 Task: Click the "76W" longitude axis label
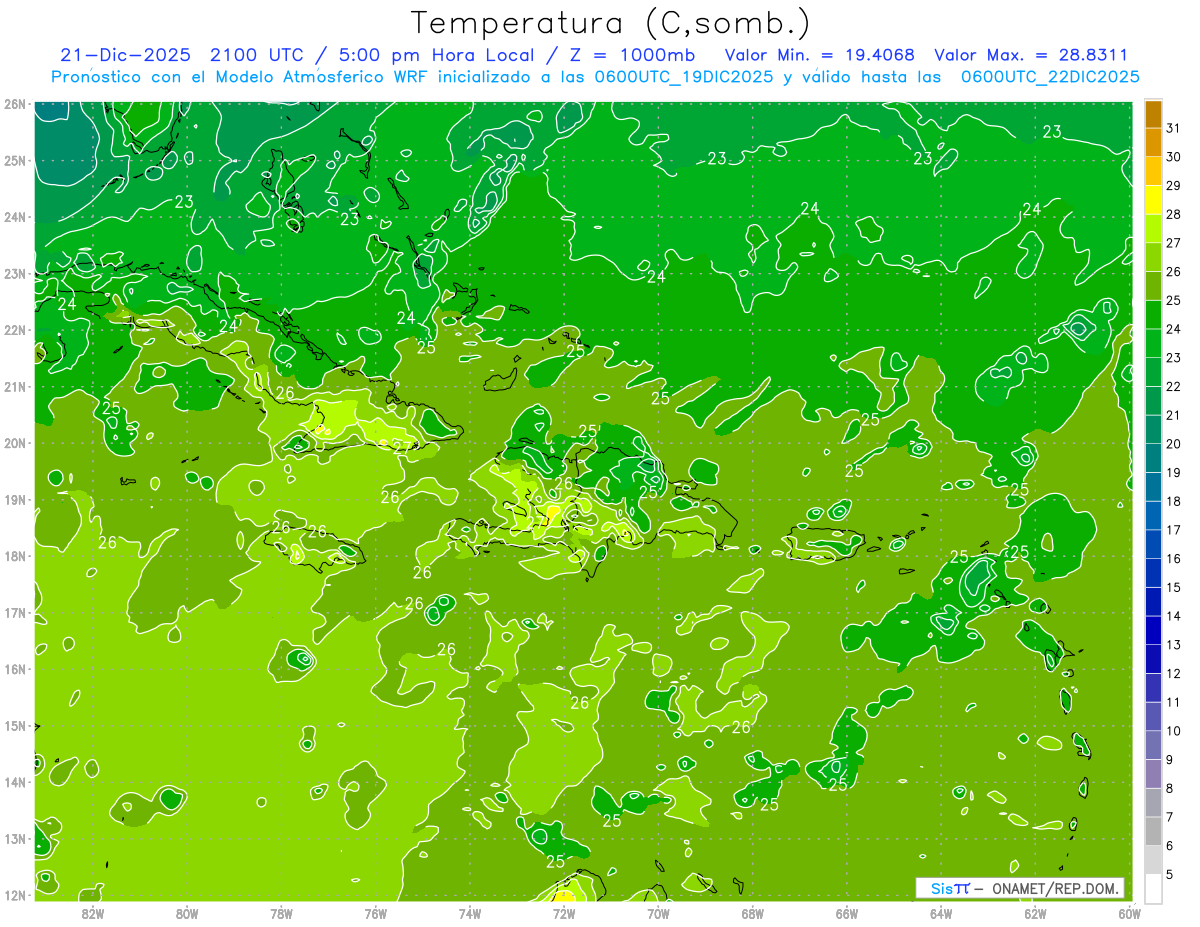click(375, 913)
